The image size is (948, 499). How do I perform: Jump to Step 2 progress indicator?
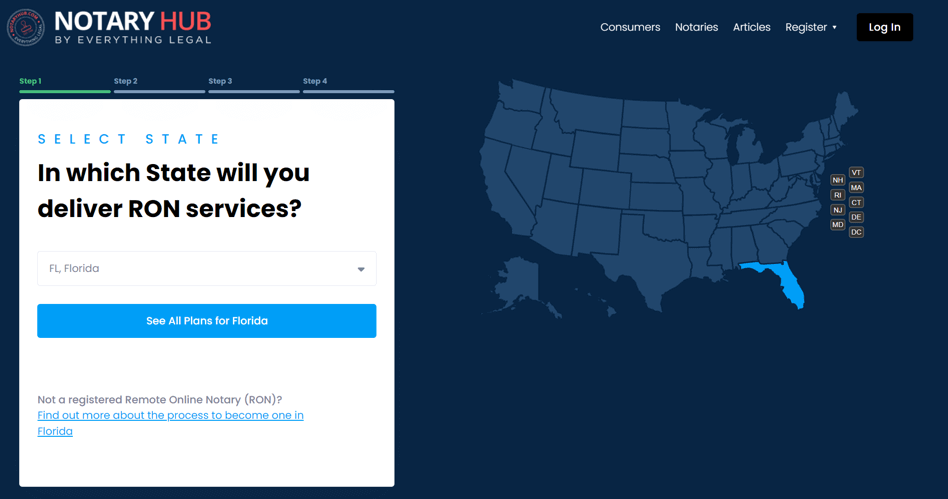pos(159,85)
